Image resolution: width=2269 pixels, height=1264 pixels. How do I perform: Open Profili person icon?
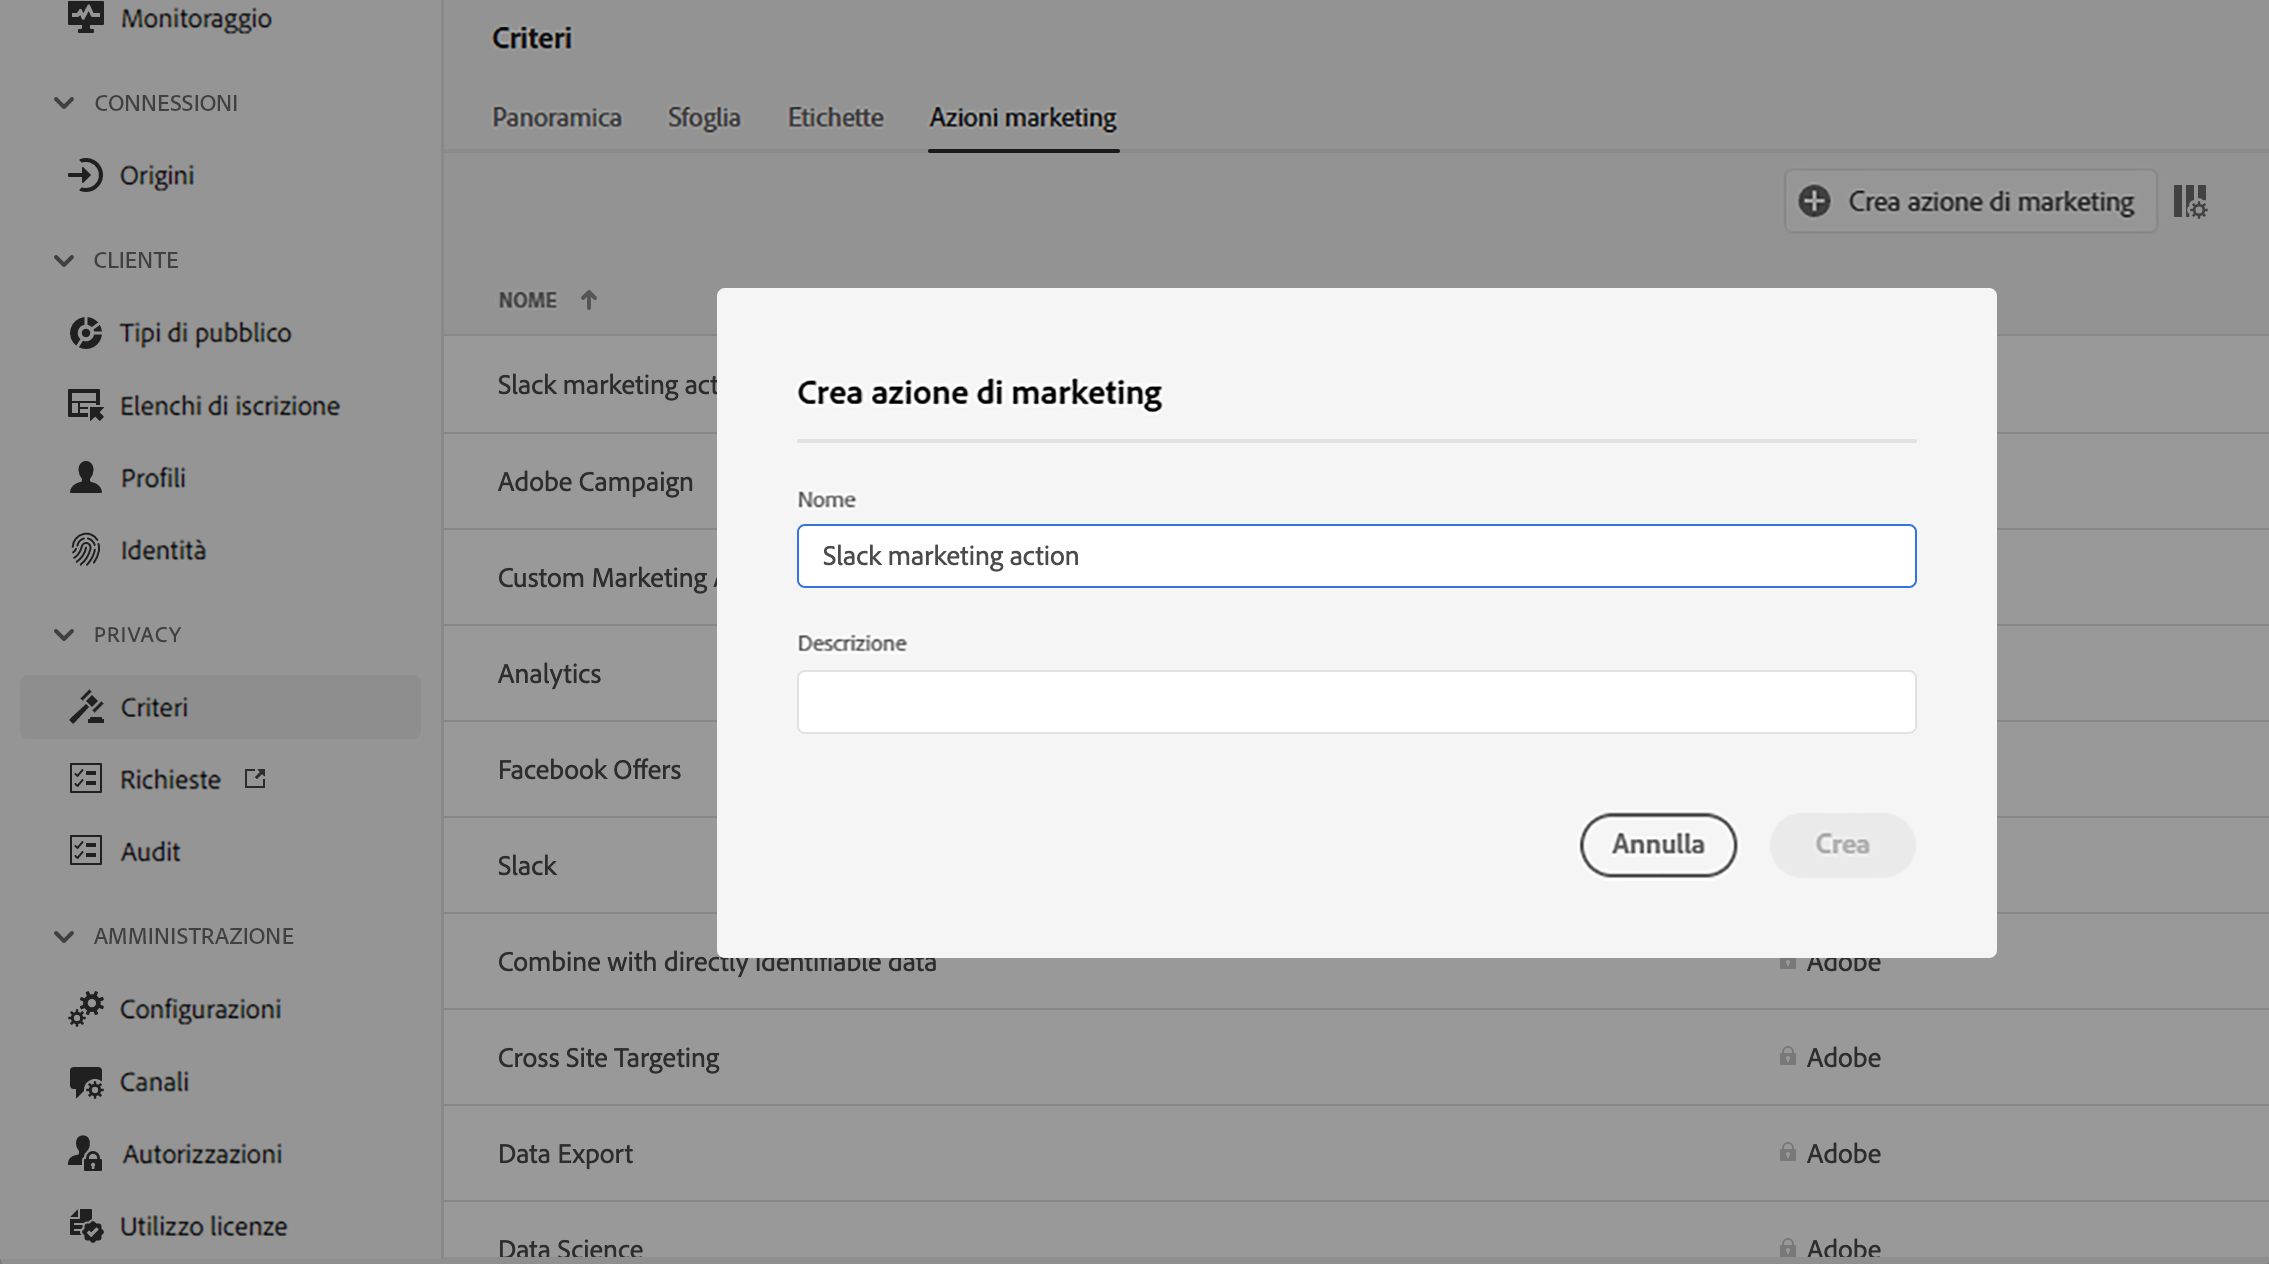click(x=86, y=478)
